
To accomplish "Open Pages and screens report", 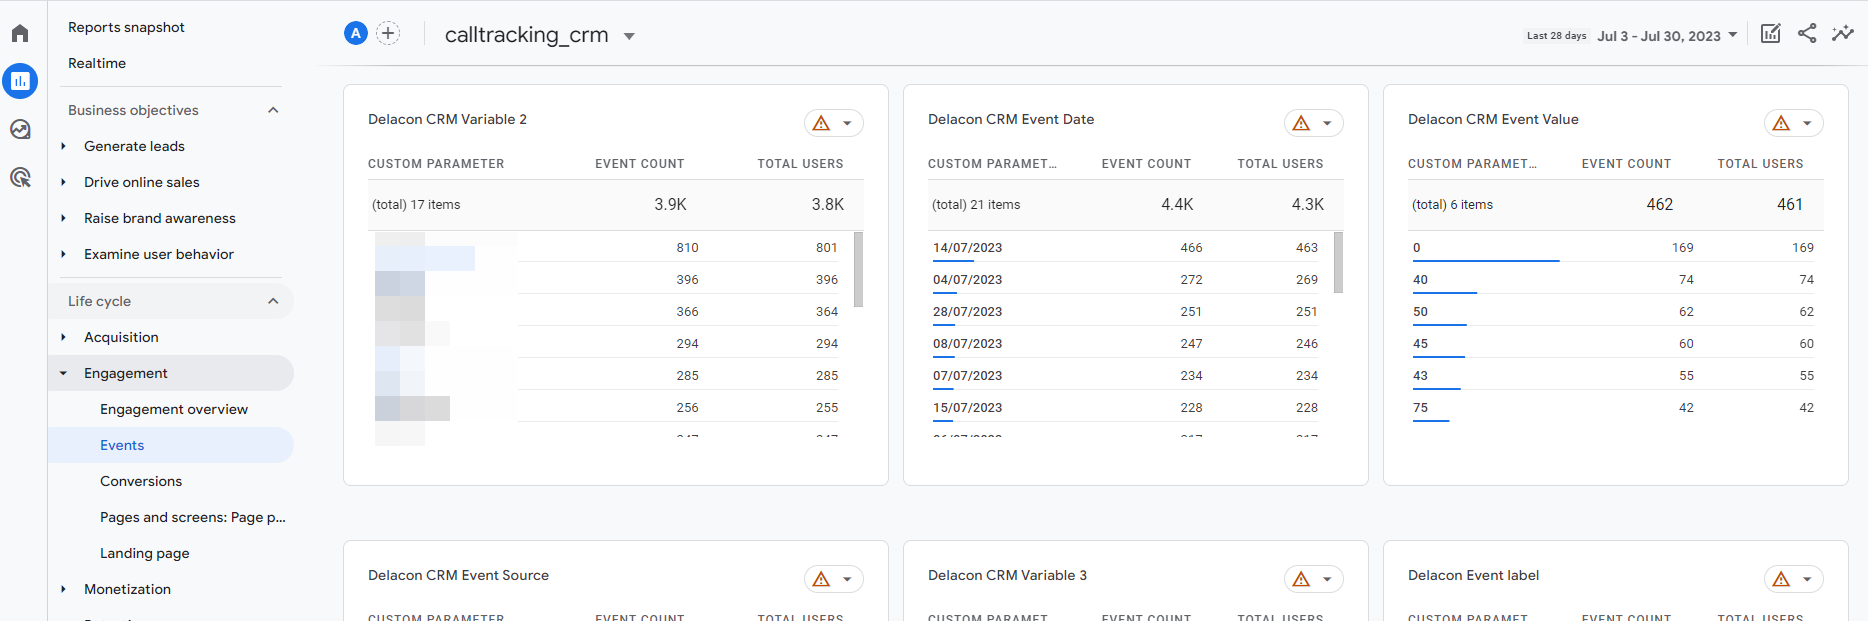I will 193,517.
